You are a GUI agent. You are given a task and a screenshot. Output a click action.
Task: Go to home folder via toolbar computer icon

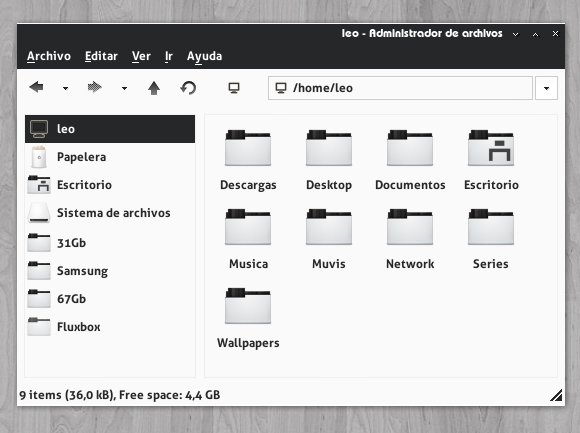pos(234,88)
